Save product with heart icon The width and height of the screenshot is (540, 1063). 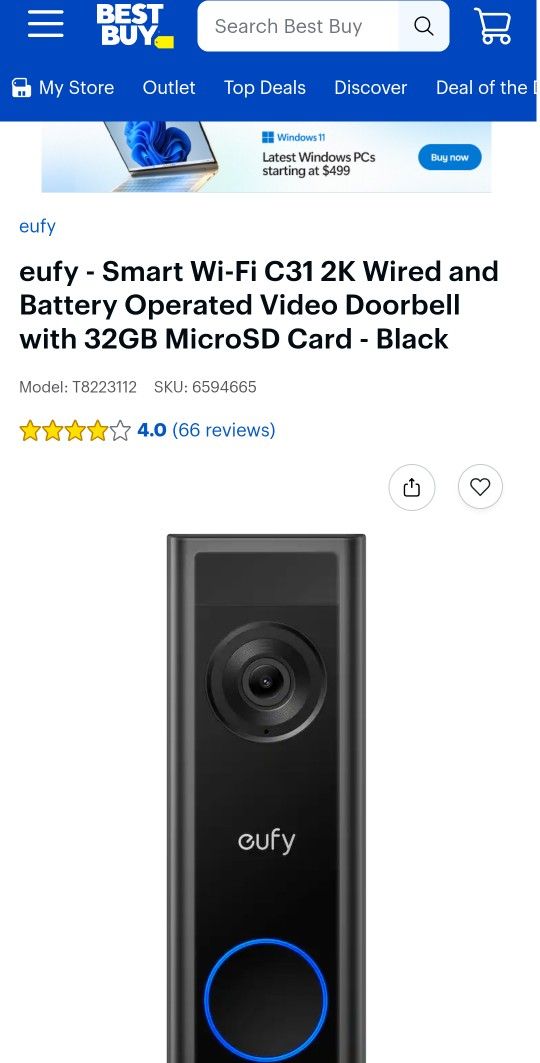[480, 487]
